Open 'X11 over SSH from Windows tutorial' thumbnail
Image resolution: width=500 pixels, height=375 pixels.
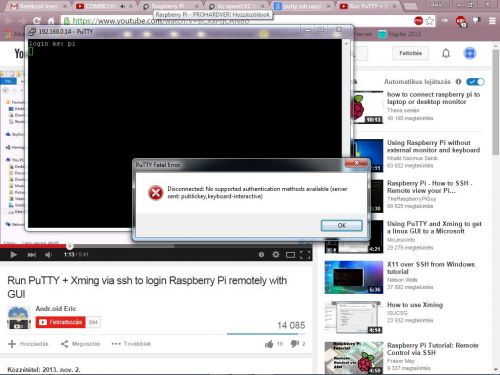[x=354, y=277]
